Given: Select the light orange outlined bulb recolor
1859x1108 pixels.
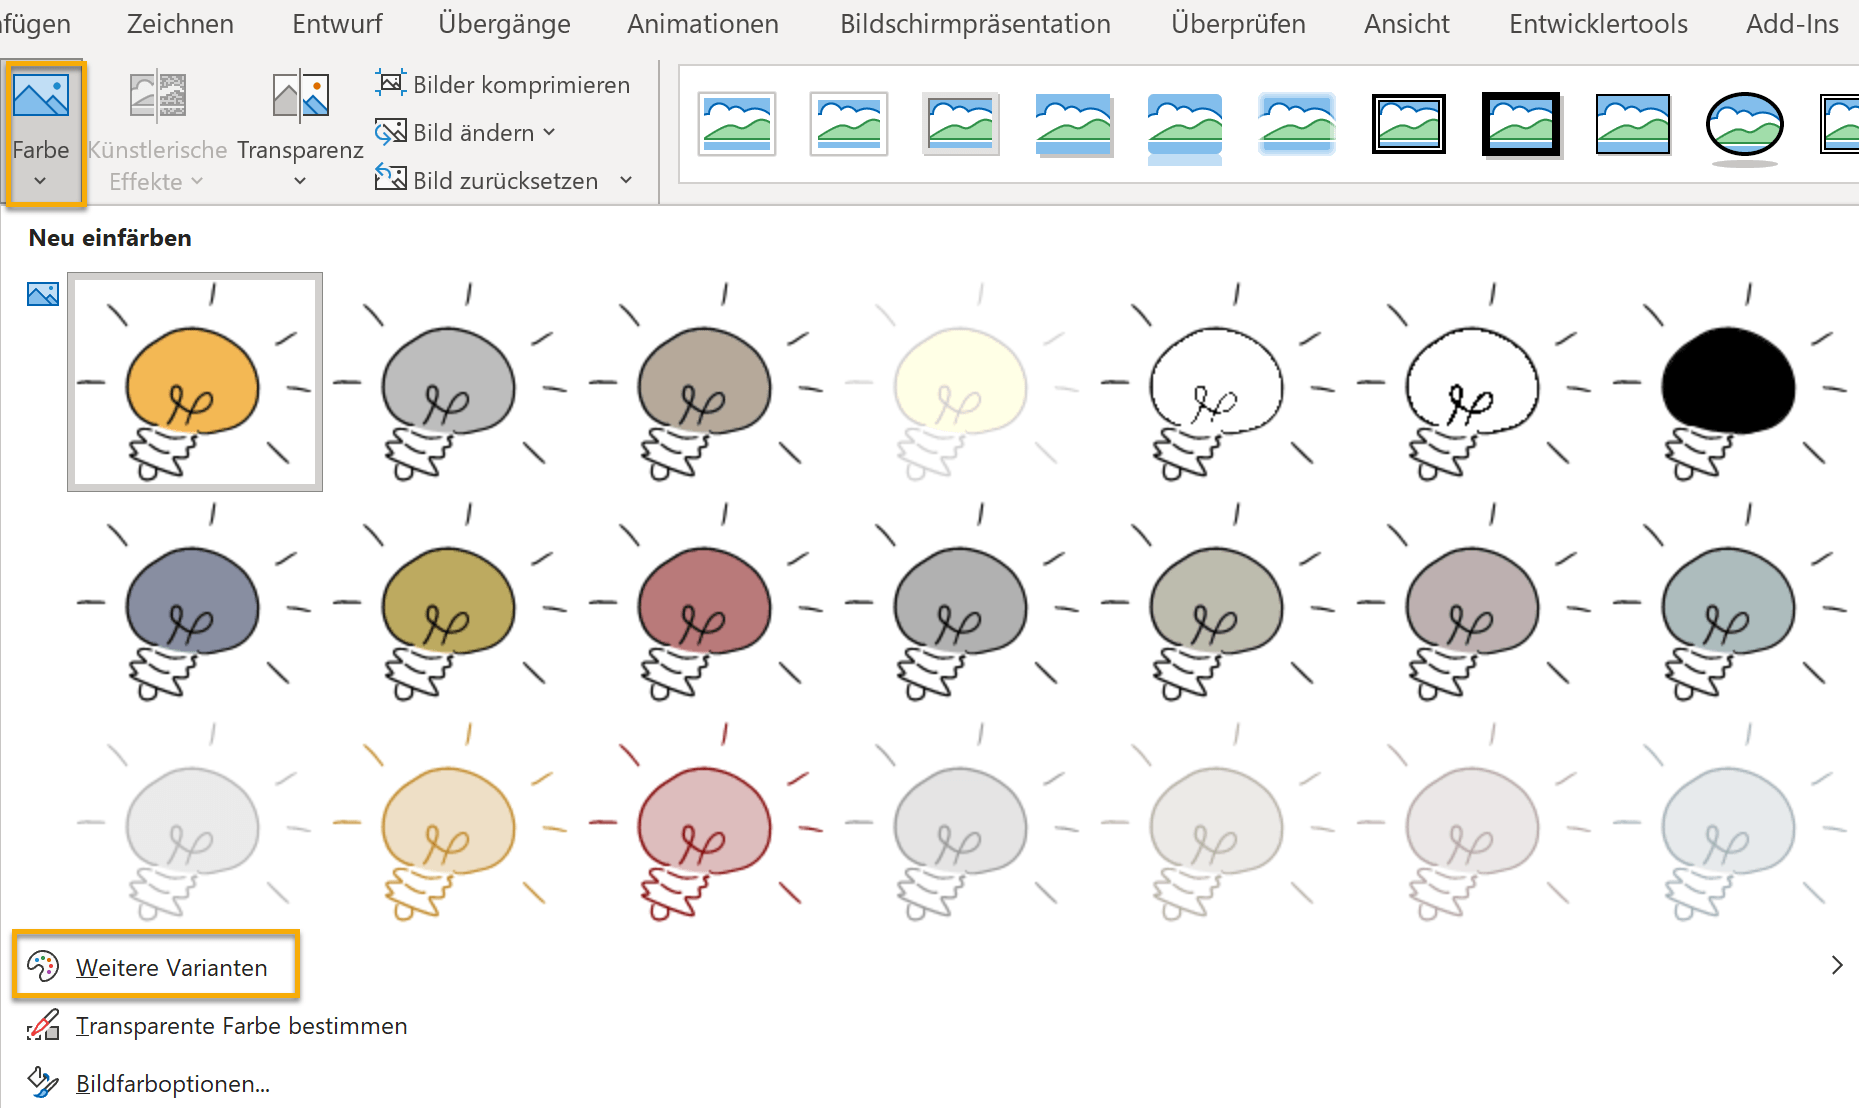Looking at the screenshot, I should coord(451,822).
